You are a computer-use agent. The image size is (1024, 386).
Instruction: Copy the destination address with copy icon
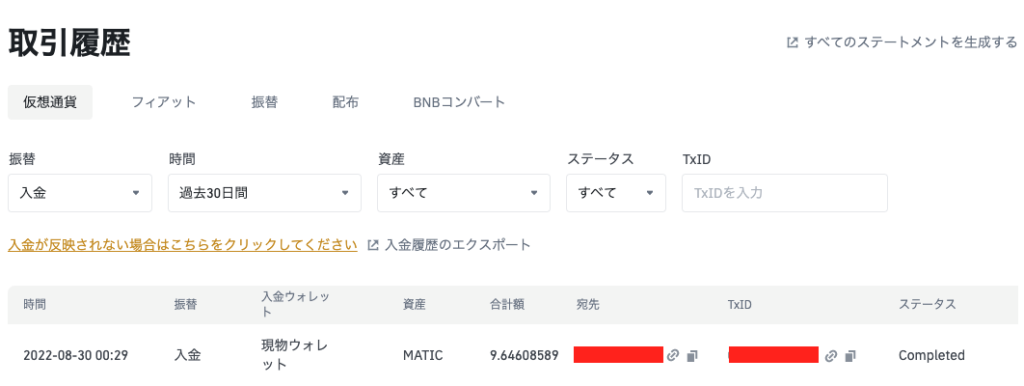(x=692, y=355)
